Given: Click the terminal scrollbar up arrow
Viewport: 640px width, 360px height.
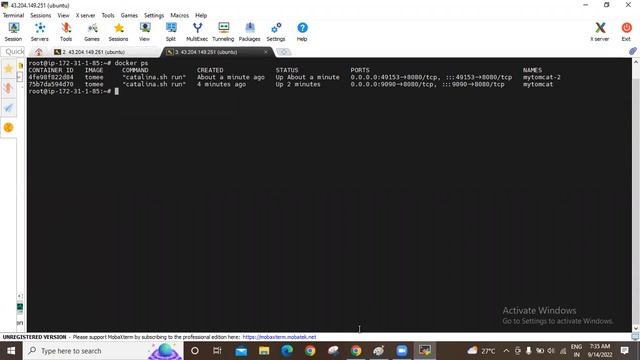Looking at the screenshot, I should tap(636, 62).
